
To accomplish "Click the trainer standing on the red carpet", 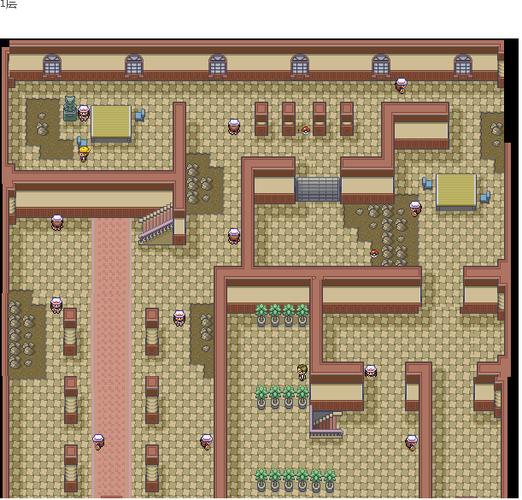I will click(x=98, y=442).
